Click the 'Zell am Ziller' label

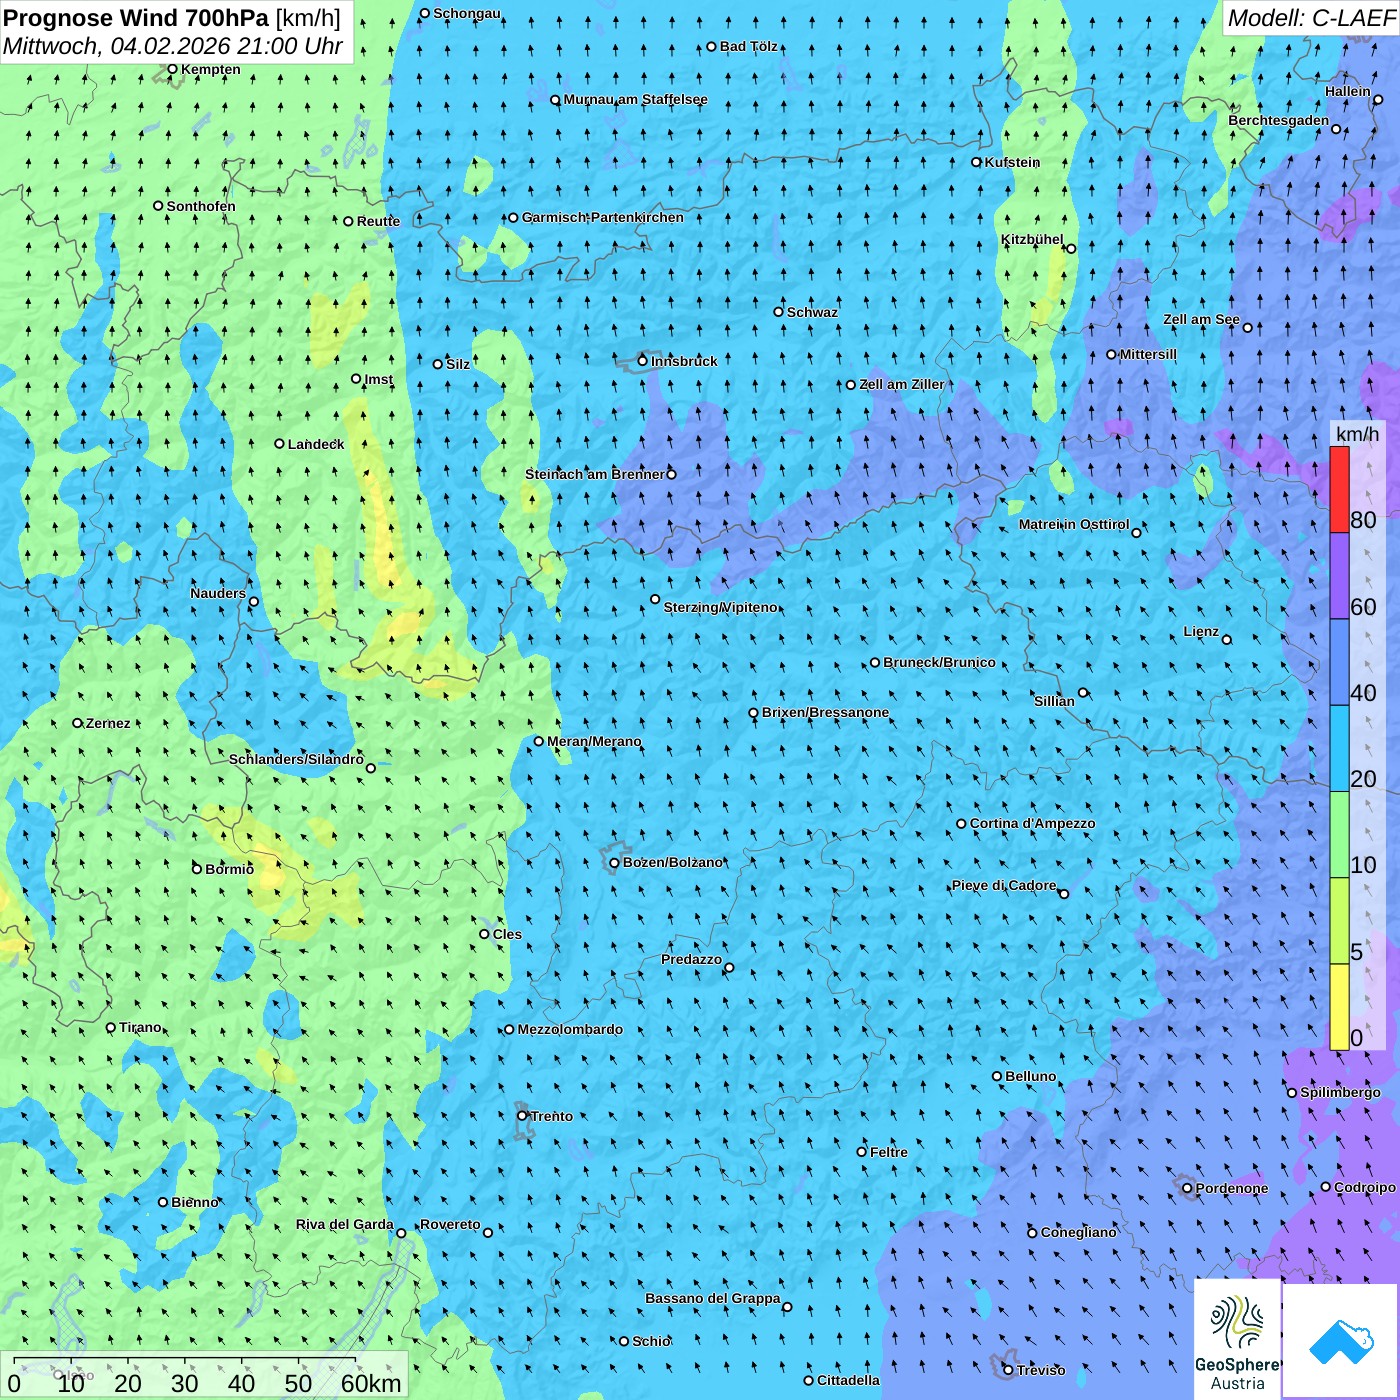click(x=901, y=384)
